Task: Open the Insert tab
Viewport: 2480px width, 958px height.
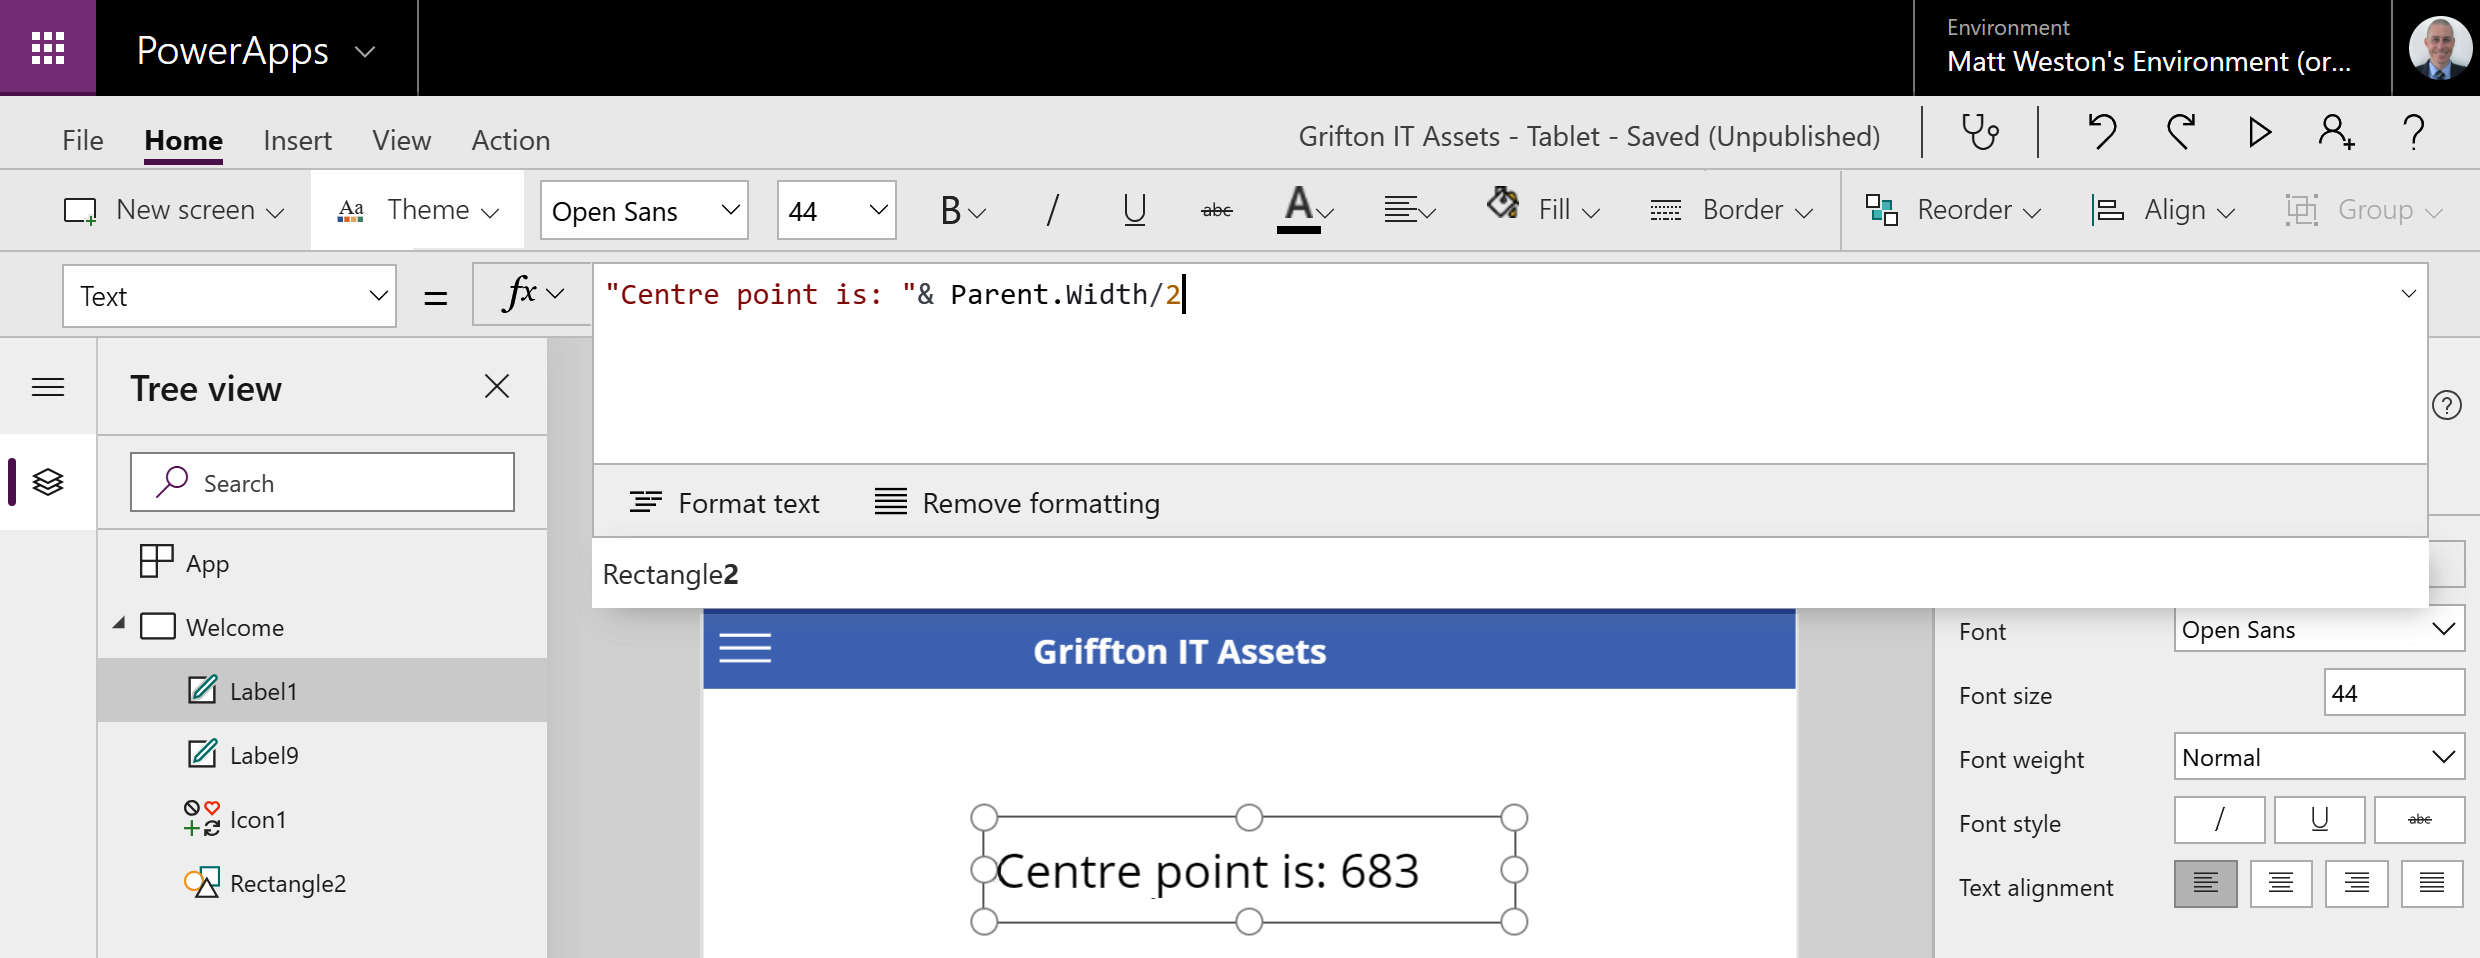Action: [x=297, y=140]
